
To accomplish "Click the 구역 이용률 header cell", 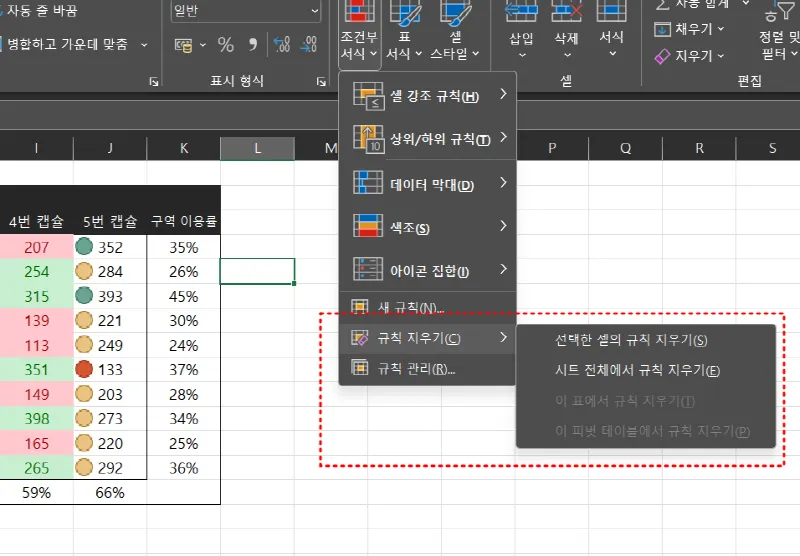I will (184, 221).
